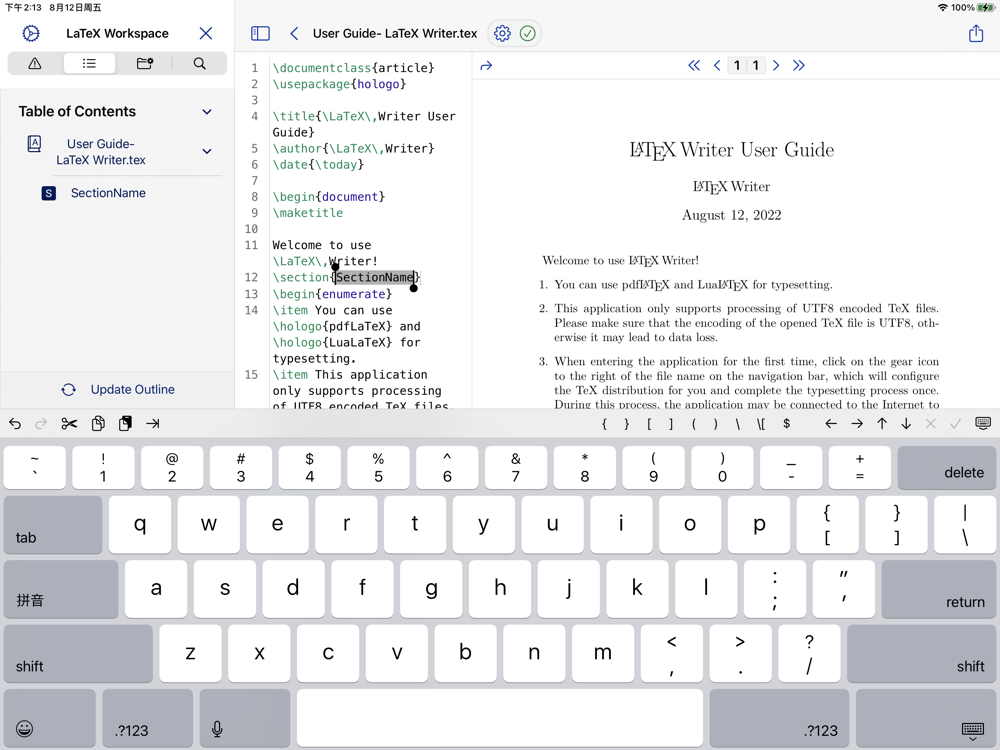Tap the share export icon
Image resolution: width=1000 pixels, height=750 pixels.
coord(976,33)
